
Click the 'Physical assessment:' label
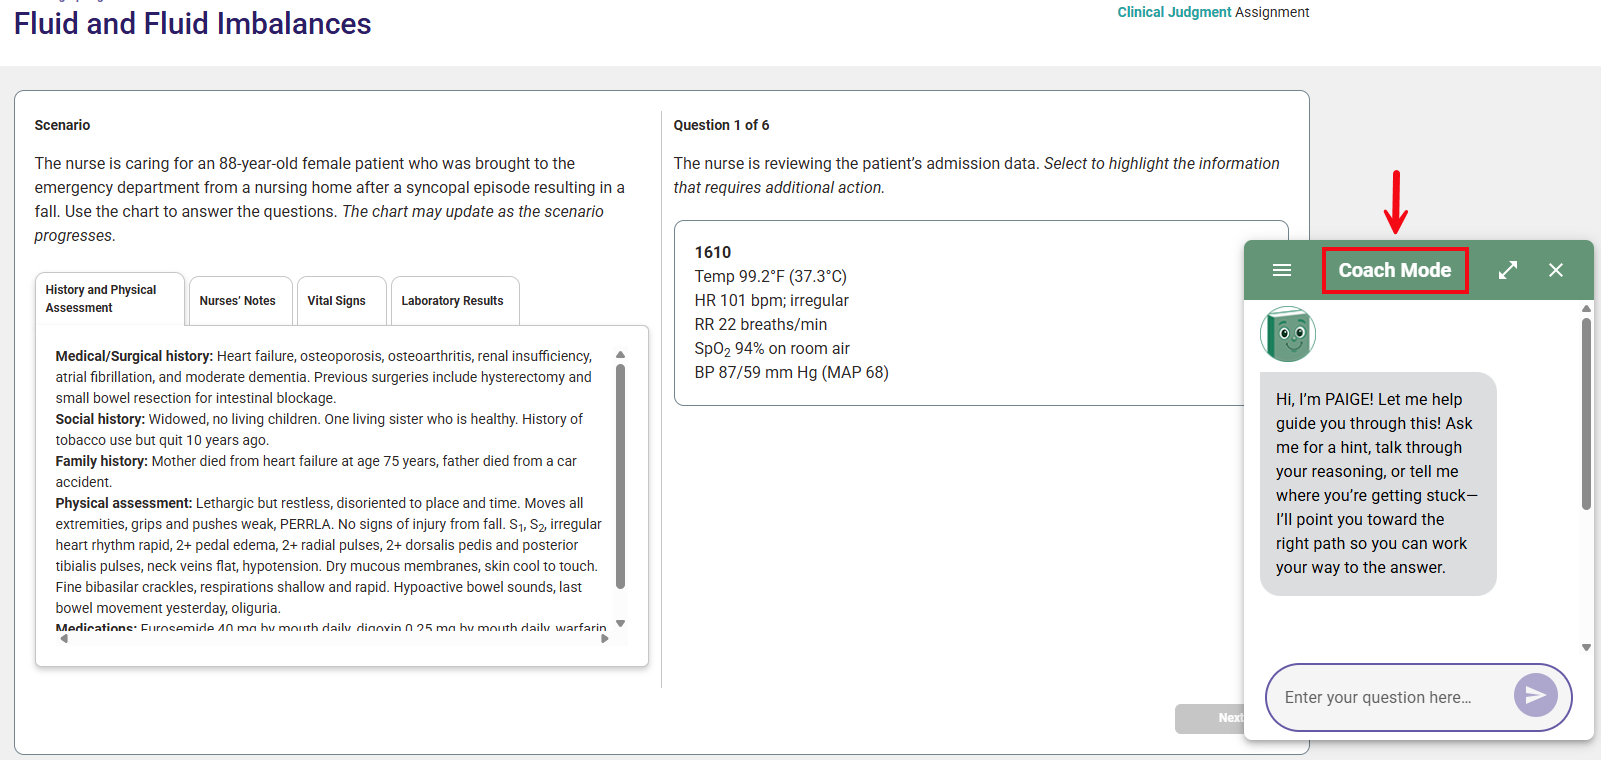tap(124, 503)
